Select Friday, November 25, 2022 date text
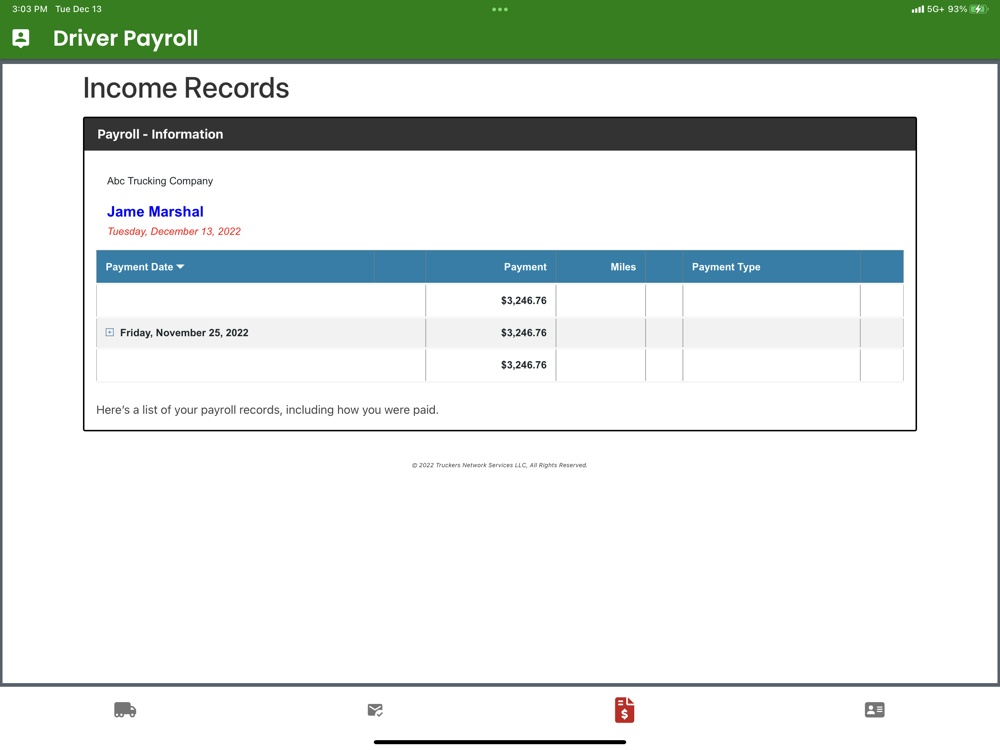This screenshot has width=1000, height=750. [184, 333]
